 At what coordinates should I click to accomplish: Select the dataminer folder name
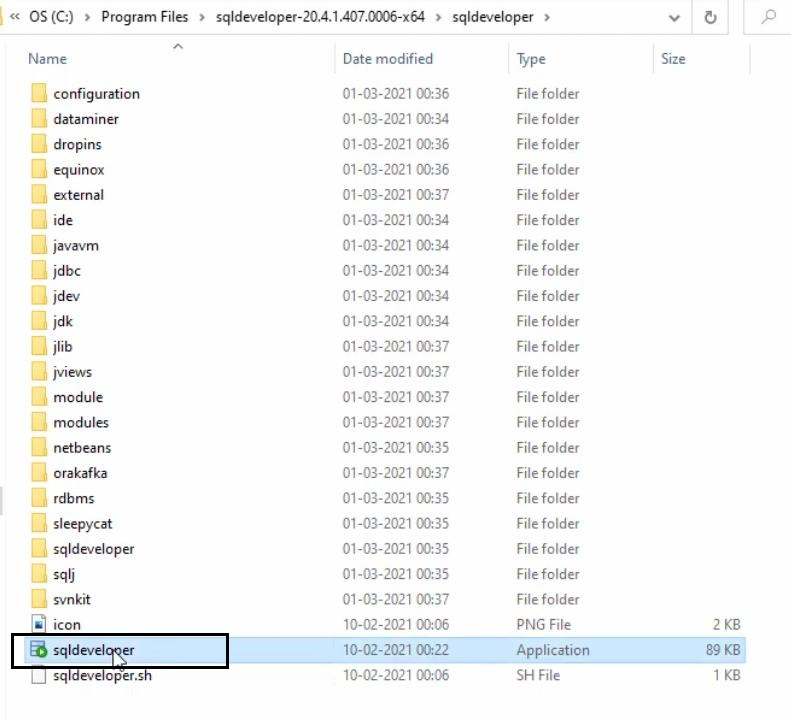pos(86,119)
